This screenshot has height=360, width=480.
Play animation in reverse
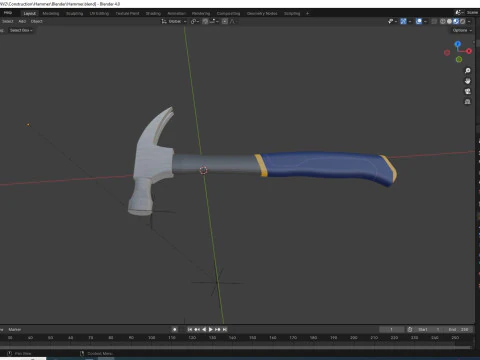point(204,329)
